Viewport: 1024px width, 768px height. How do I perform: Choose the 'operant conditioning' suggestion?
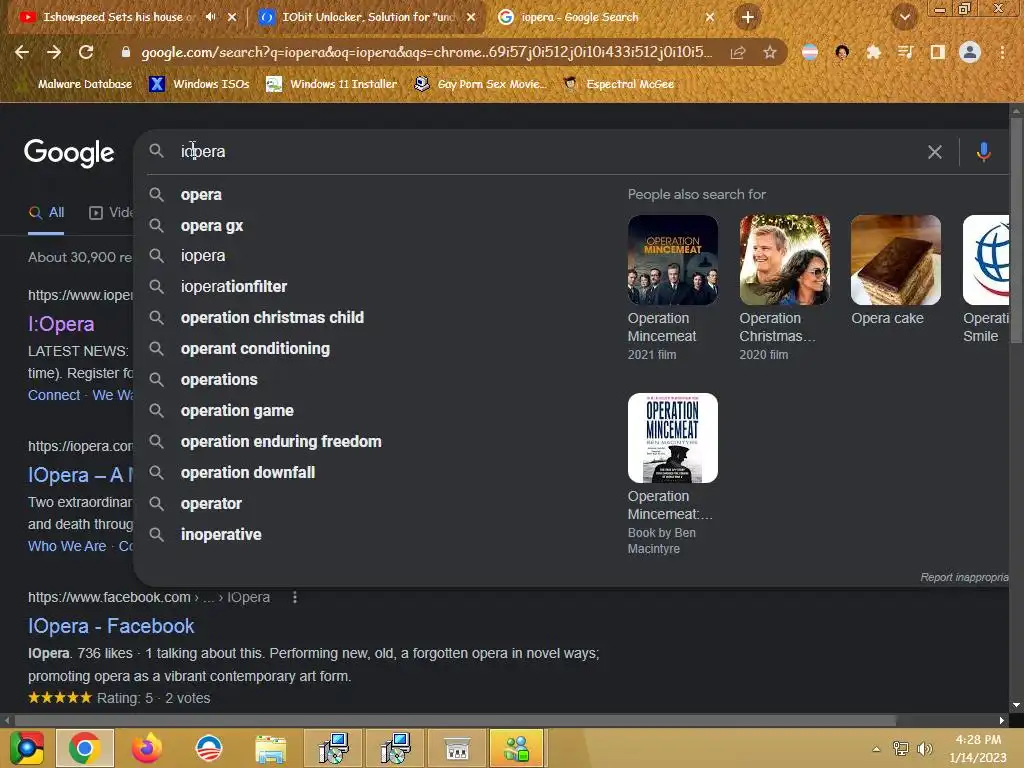[x=255, y=349]
